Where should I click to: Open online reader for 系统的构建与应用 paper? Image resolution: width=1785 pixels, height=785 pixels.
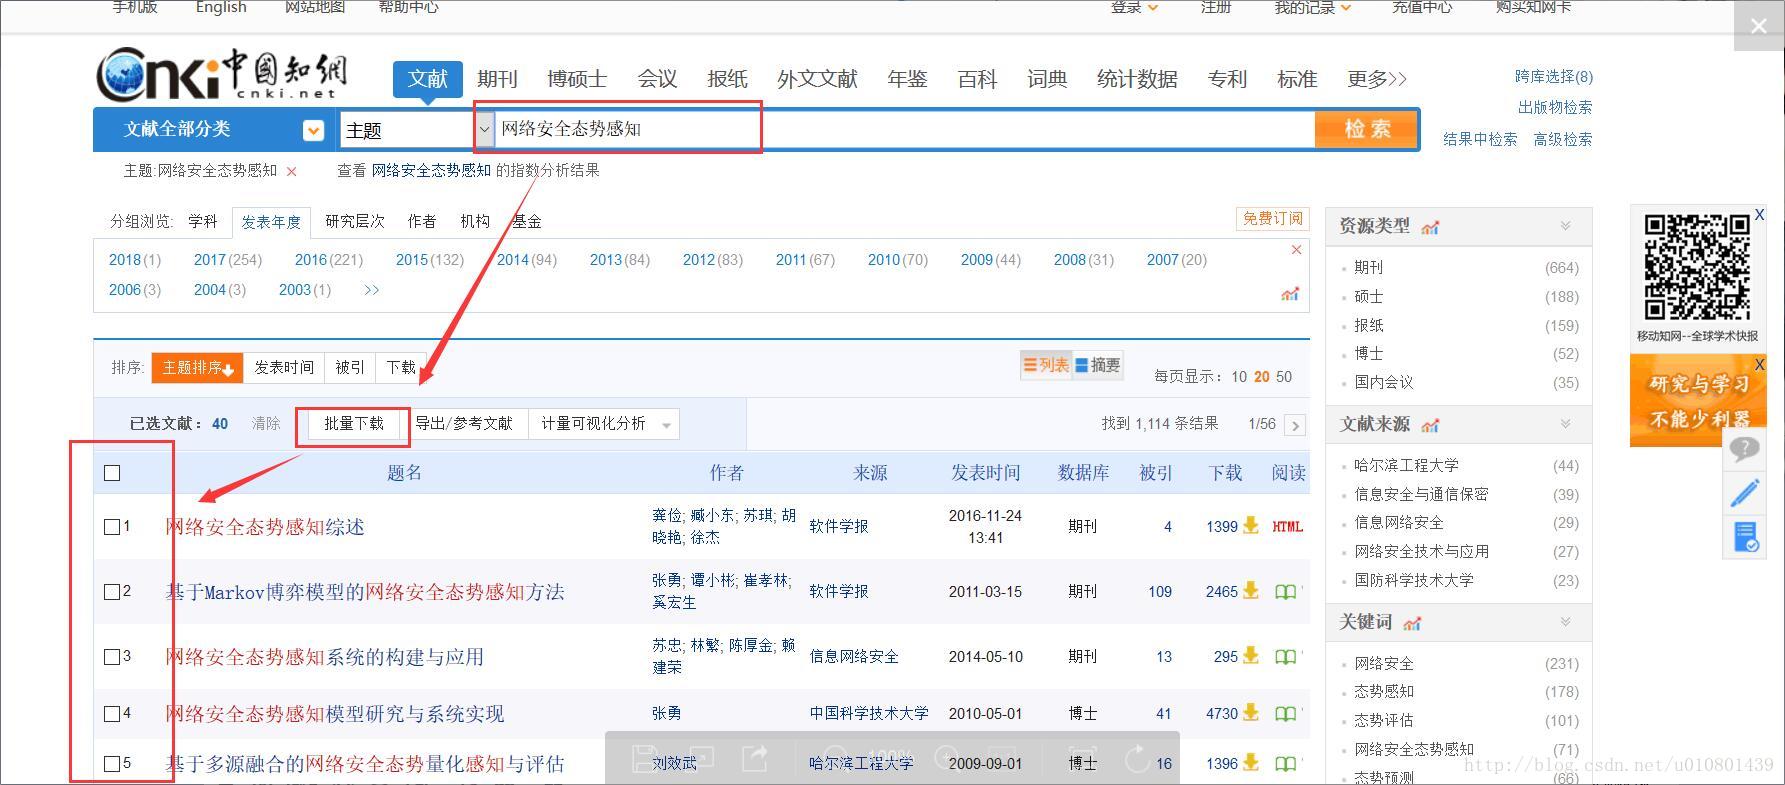tap(1286, 657)
